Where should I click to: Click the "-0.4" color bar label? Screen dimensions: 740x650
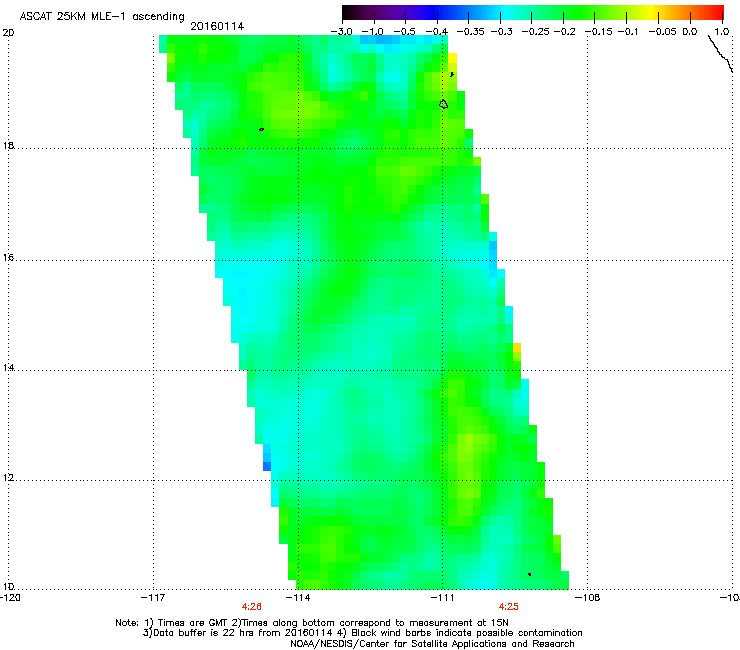click(x=437, y=32)
